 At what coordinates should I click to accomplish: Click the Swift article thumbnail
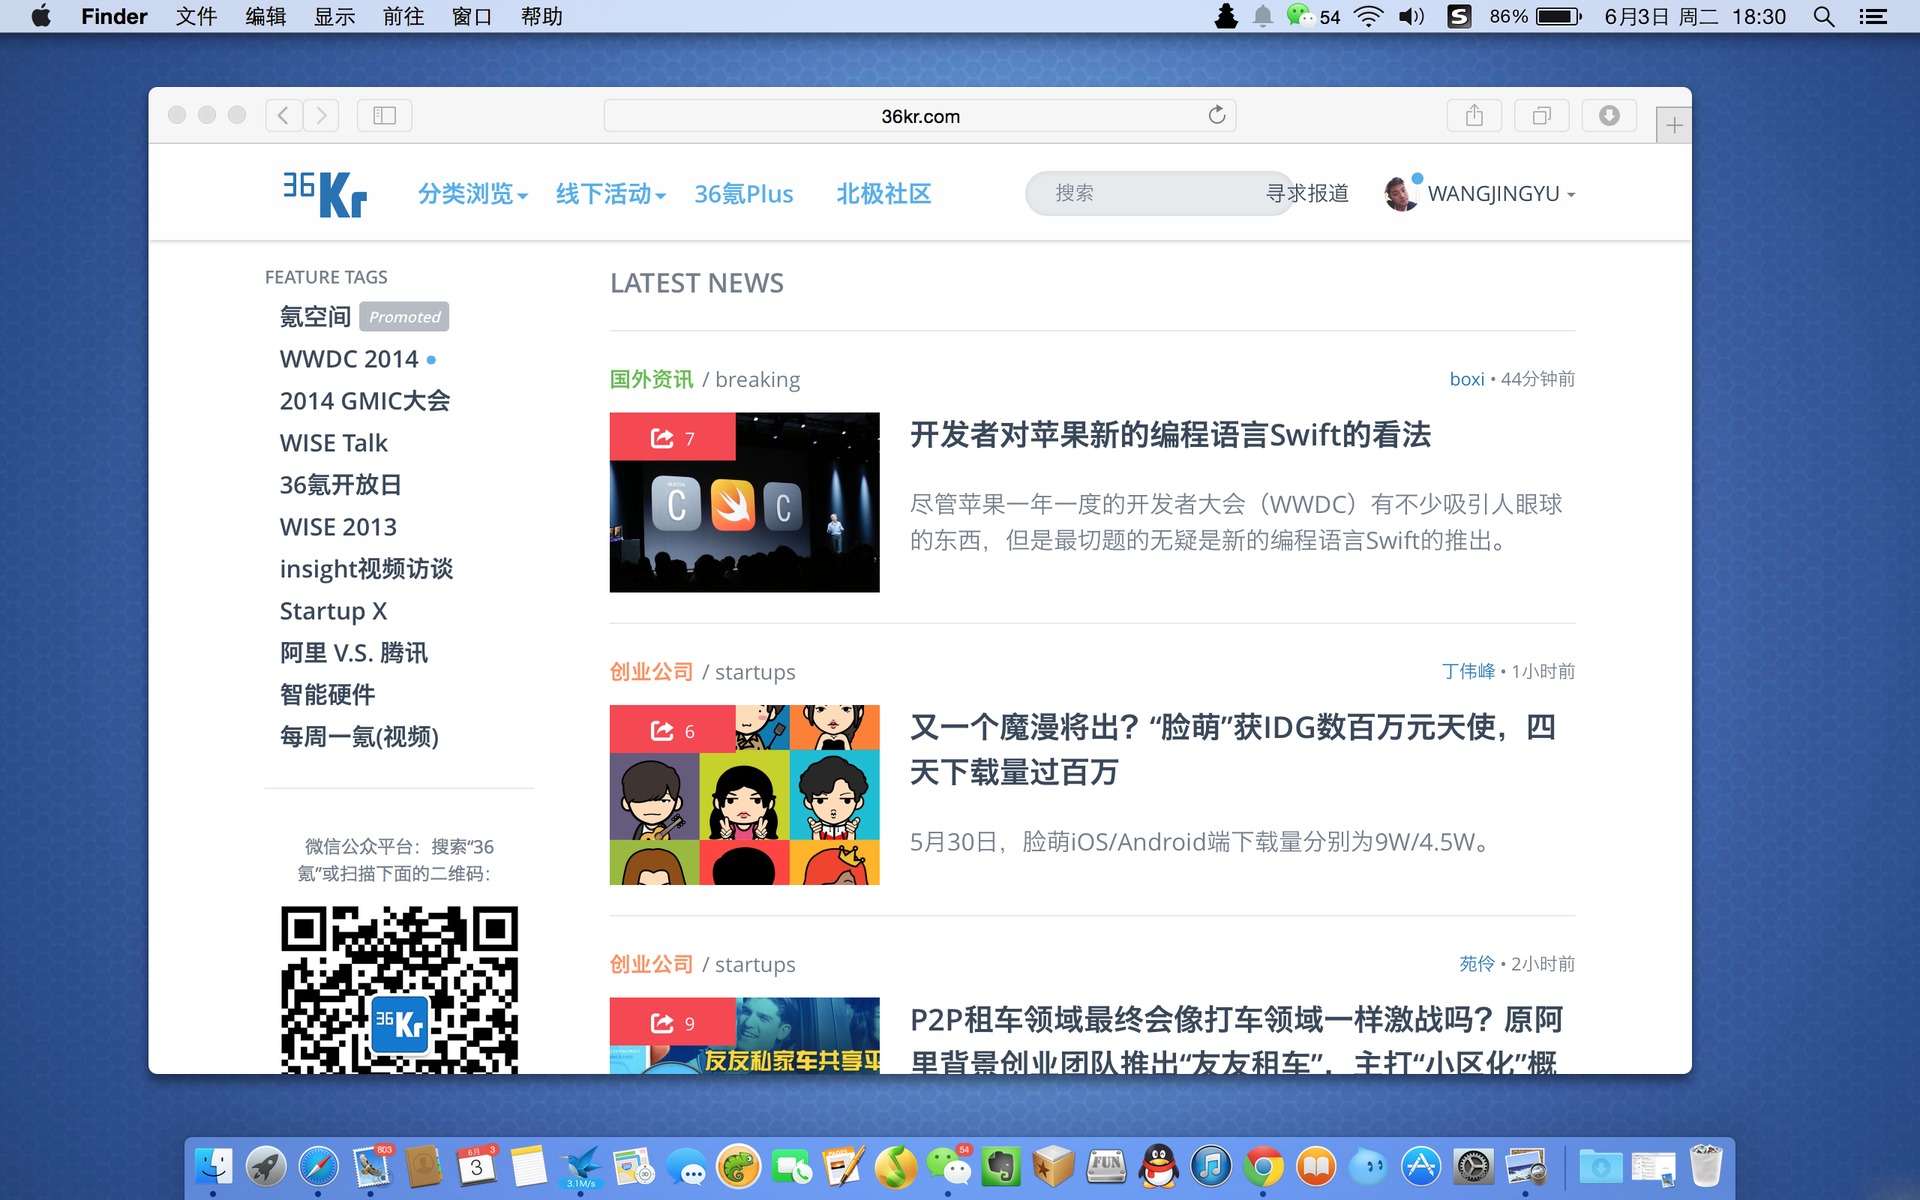(744, 502)
